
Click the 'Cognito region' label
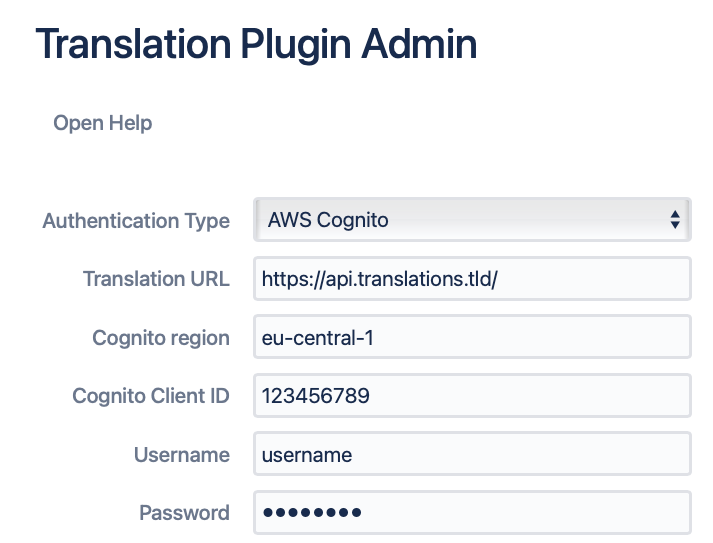(161, 338)
